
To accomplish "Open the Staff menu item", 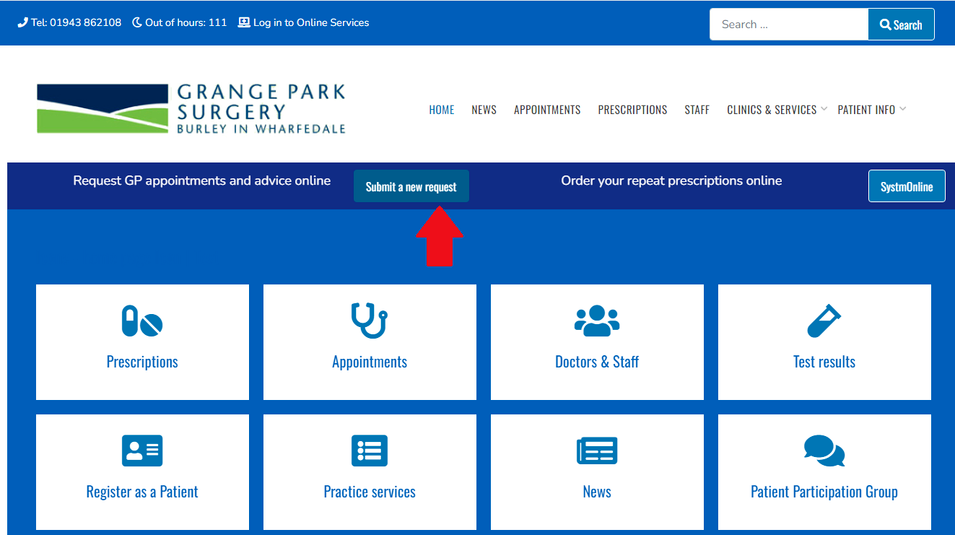I will click(697, 110).
